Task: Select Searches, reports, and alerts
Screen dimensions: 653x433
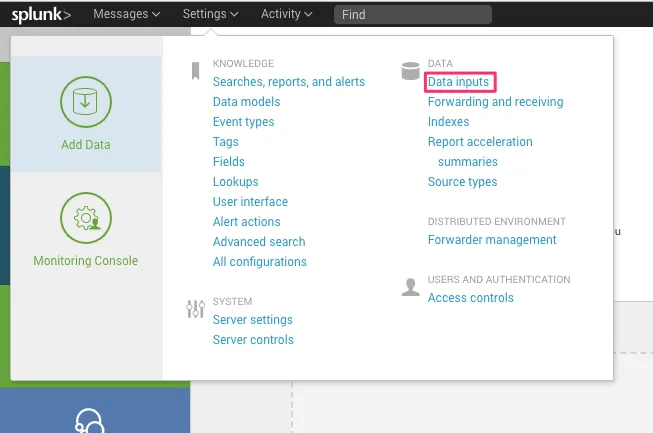Action: [x=288, y=82]
